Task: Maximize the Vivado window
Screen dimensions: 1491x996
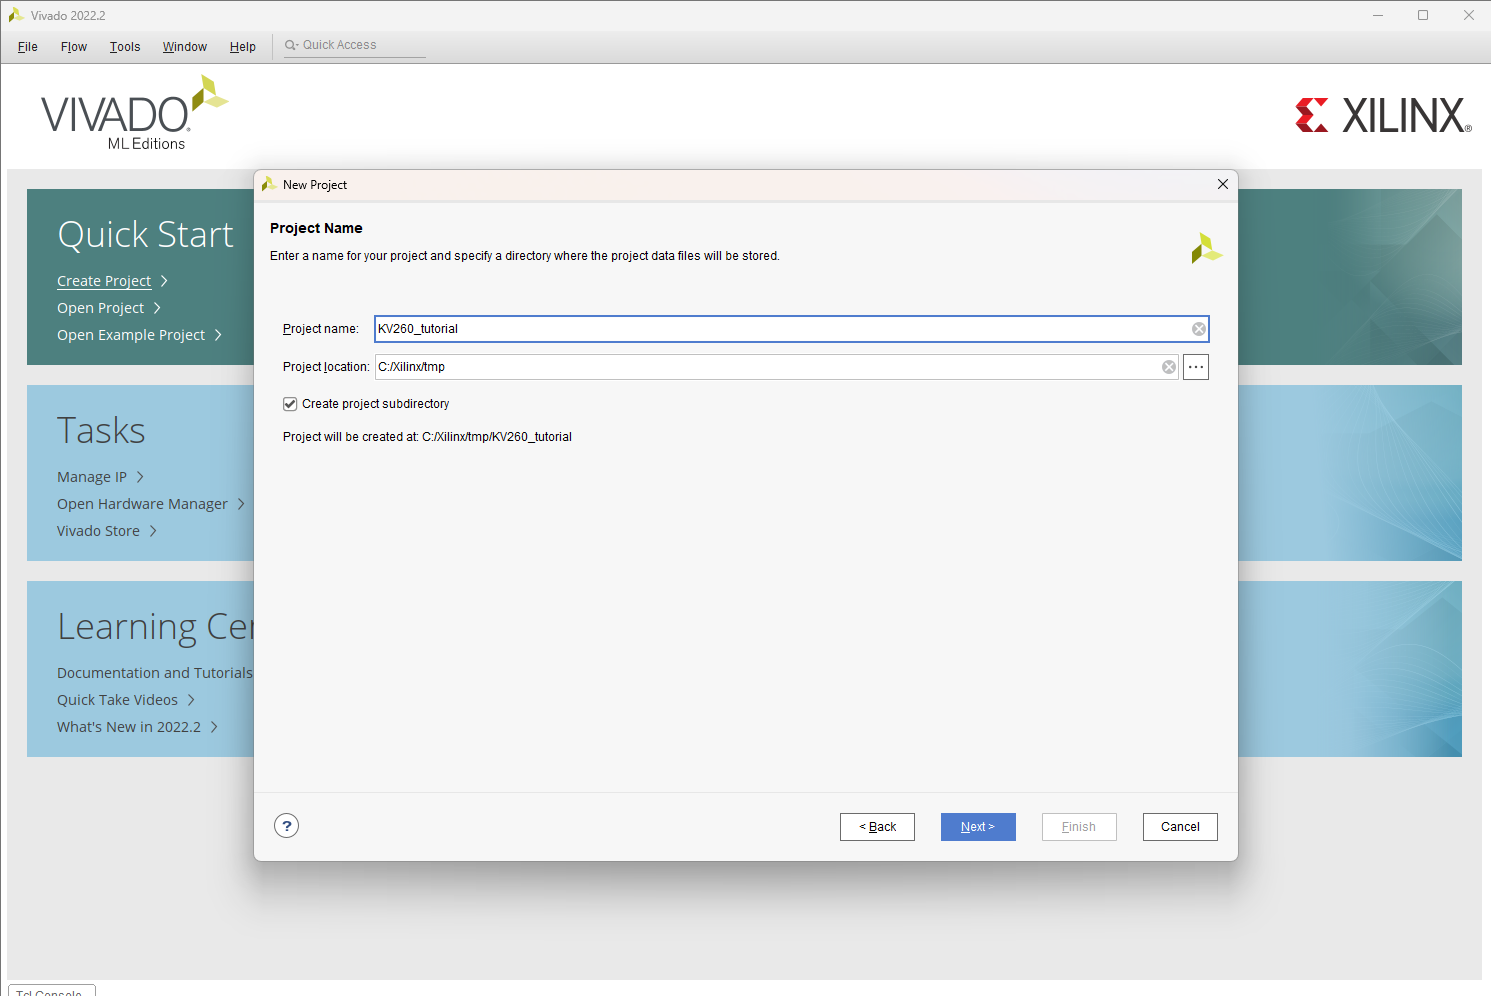Action: tap(1423, 15)
